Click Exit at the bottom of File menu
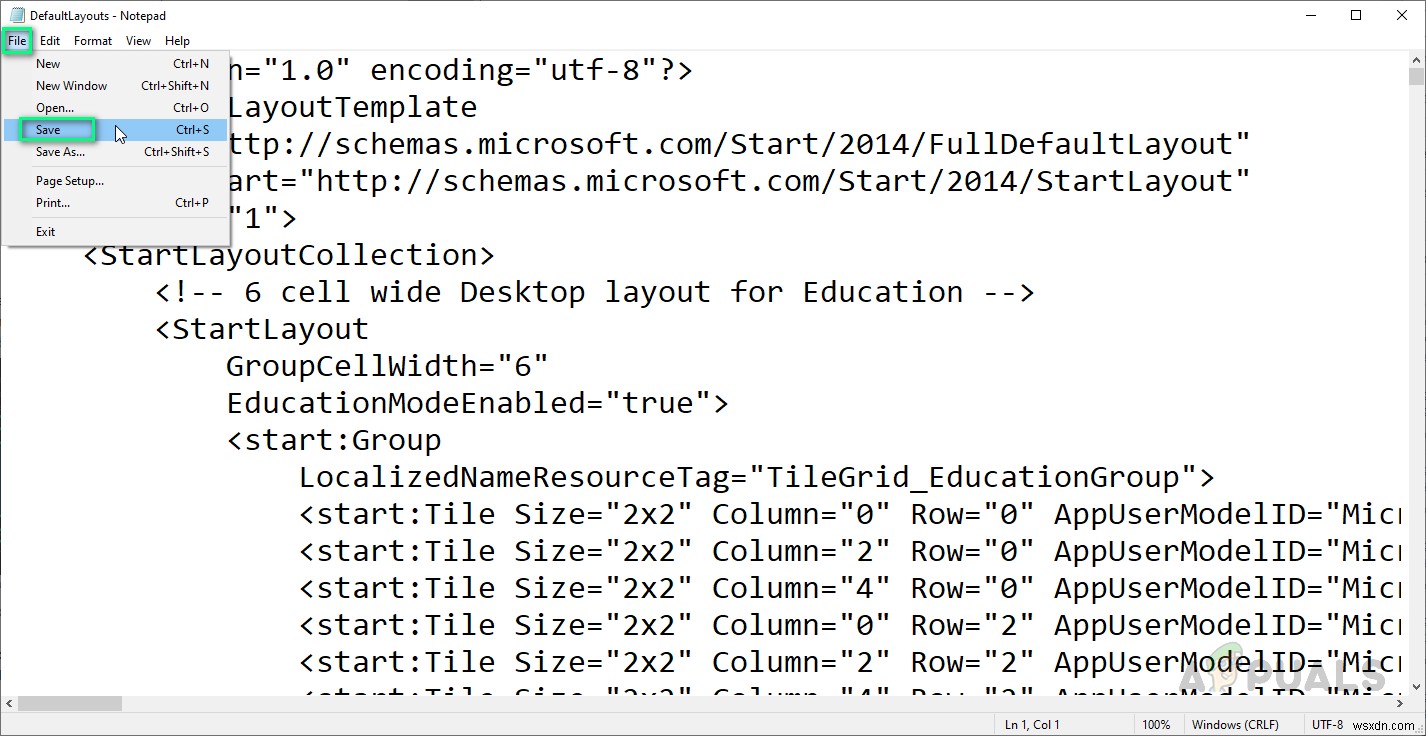 (45, 231)
